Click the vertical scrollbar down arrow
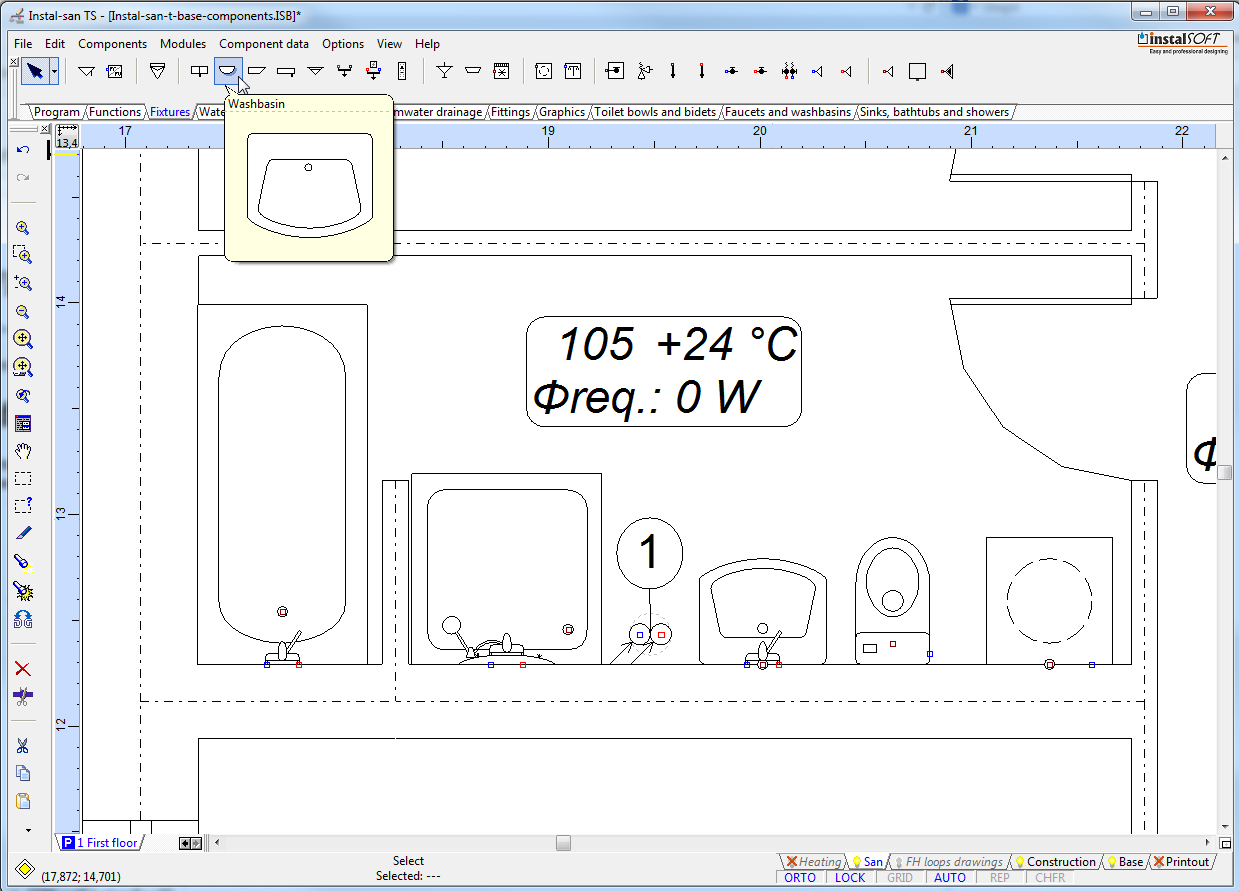1239x891 pixels. (x=1225, y=826)
